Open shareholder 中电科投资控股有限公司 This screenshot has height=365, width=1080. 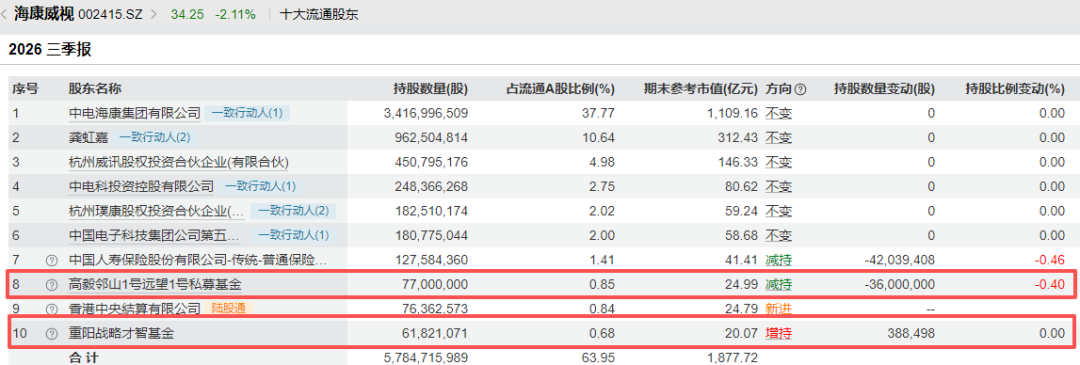coord(141,187)
